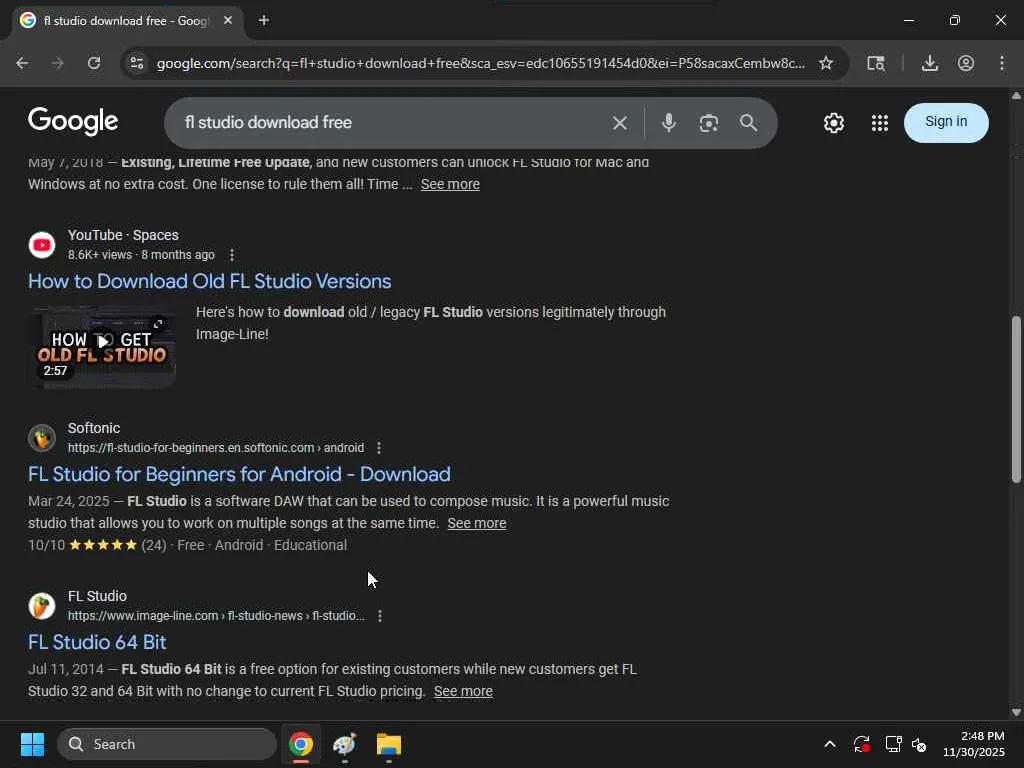Show hidden system tray icons
Viewport: 1024px width, 768px height.
(x=829, y=744)
